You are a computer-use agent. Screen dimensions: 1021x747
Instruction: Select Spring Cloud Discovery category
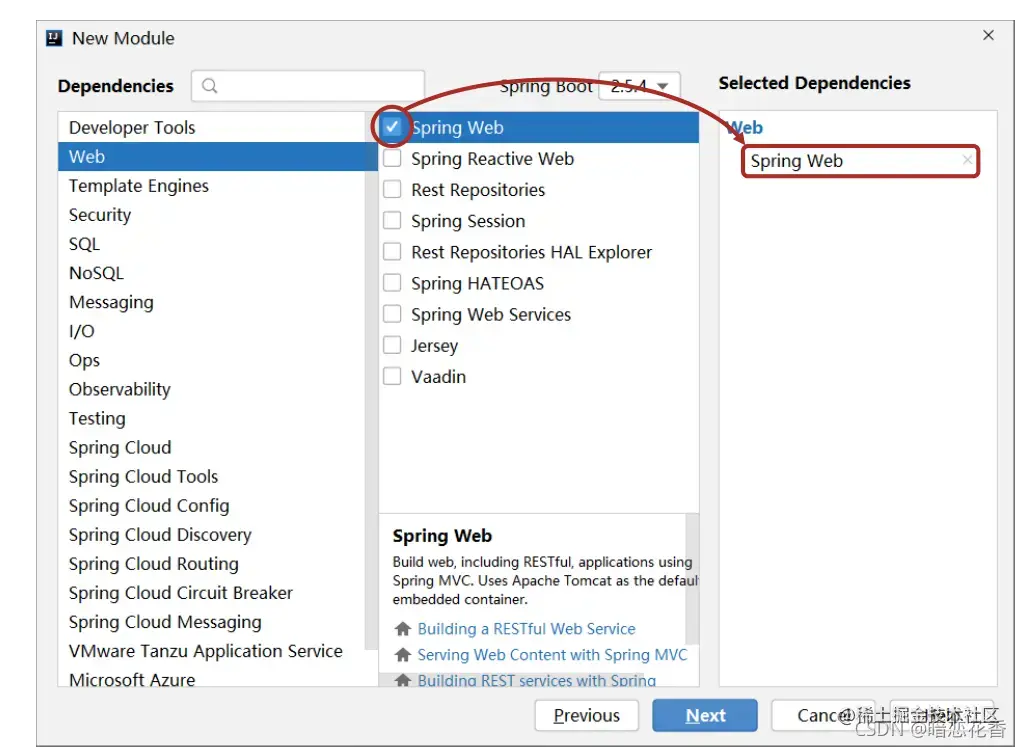(212, 535)
